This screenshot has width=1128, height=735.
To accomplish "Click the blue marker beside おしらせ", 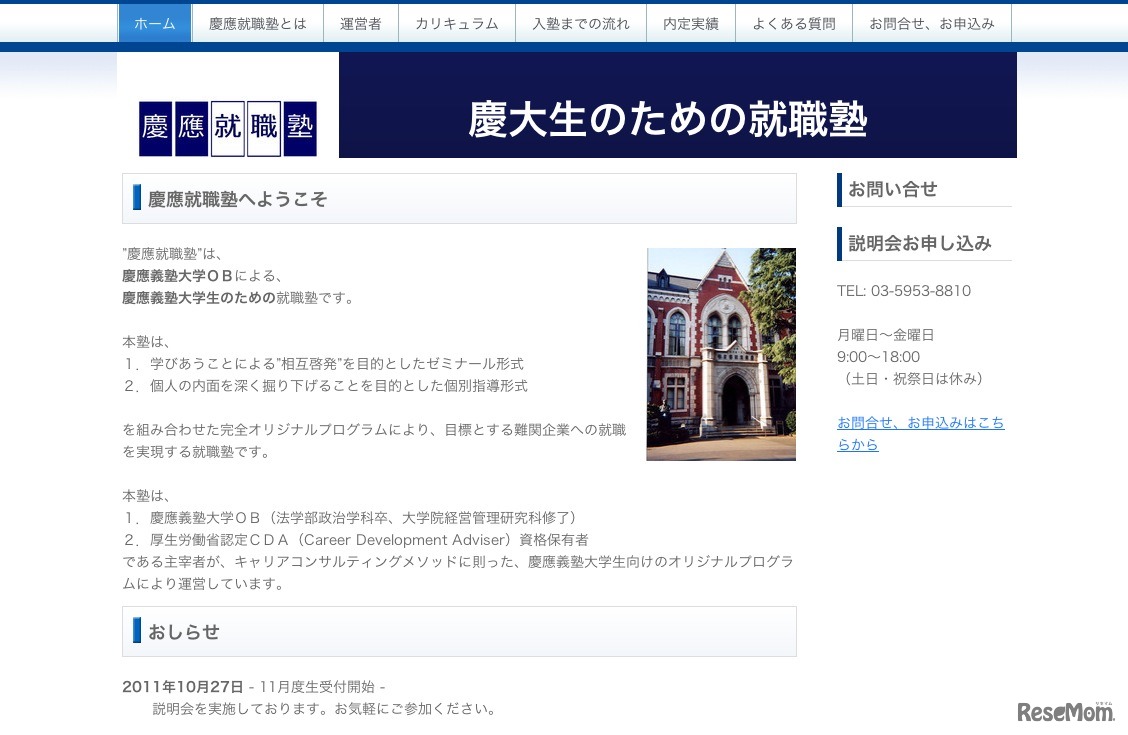I will [137, 631].
